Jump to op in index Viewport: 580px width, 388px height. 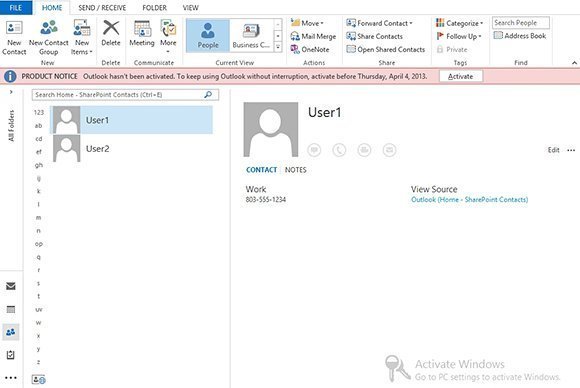38,244
